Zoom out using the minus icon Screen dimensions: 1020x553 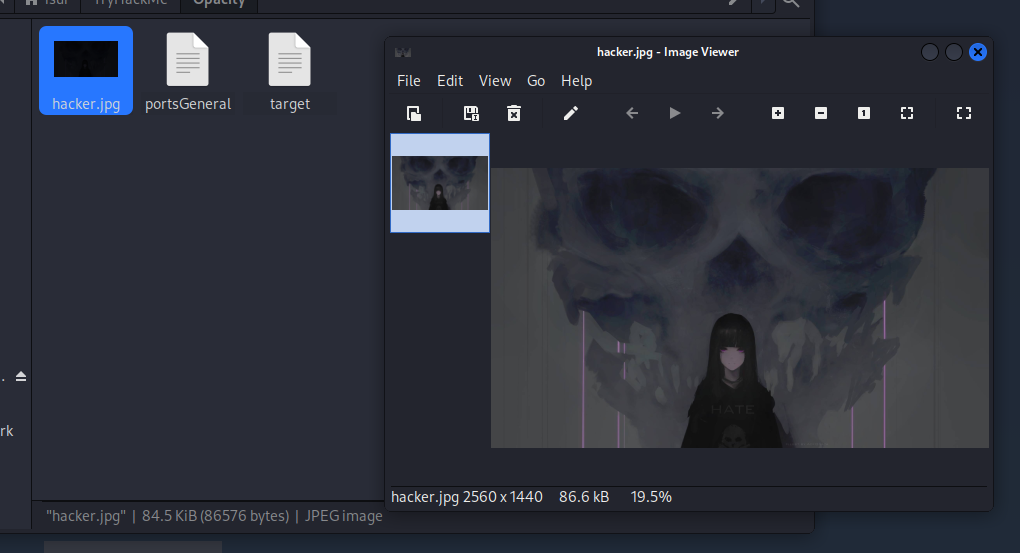(x=821, y=113)
